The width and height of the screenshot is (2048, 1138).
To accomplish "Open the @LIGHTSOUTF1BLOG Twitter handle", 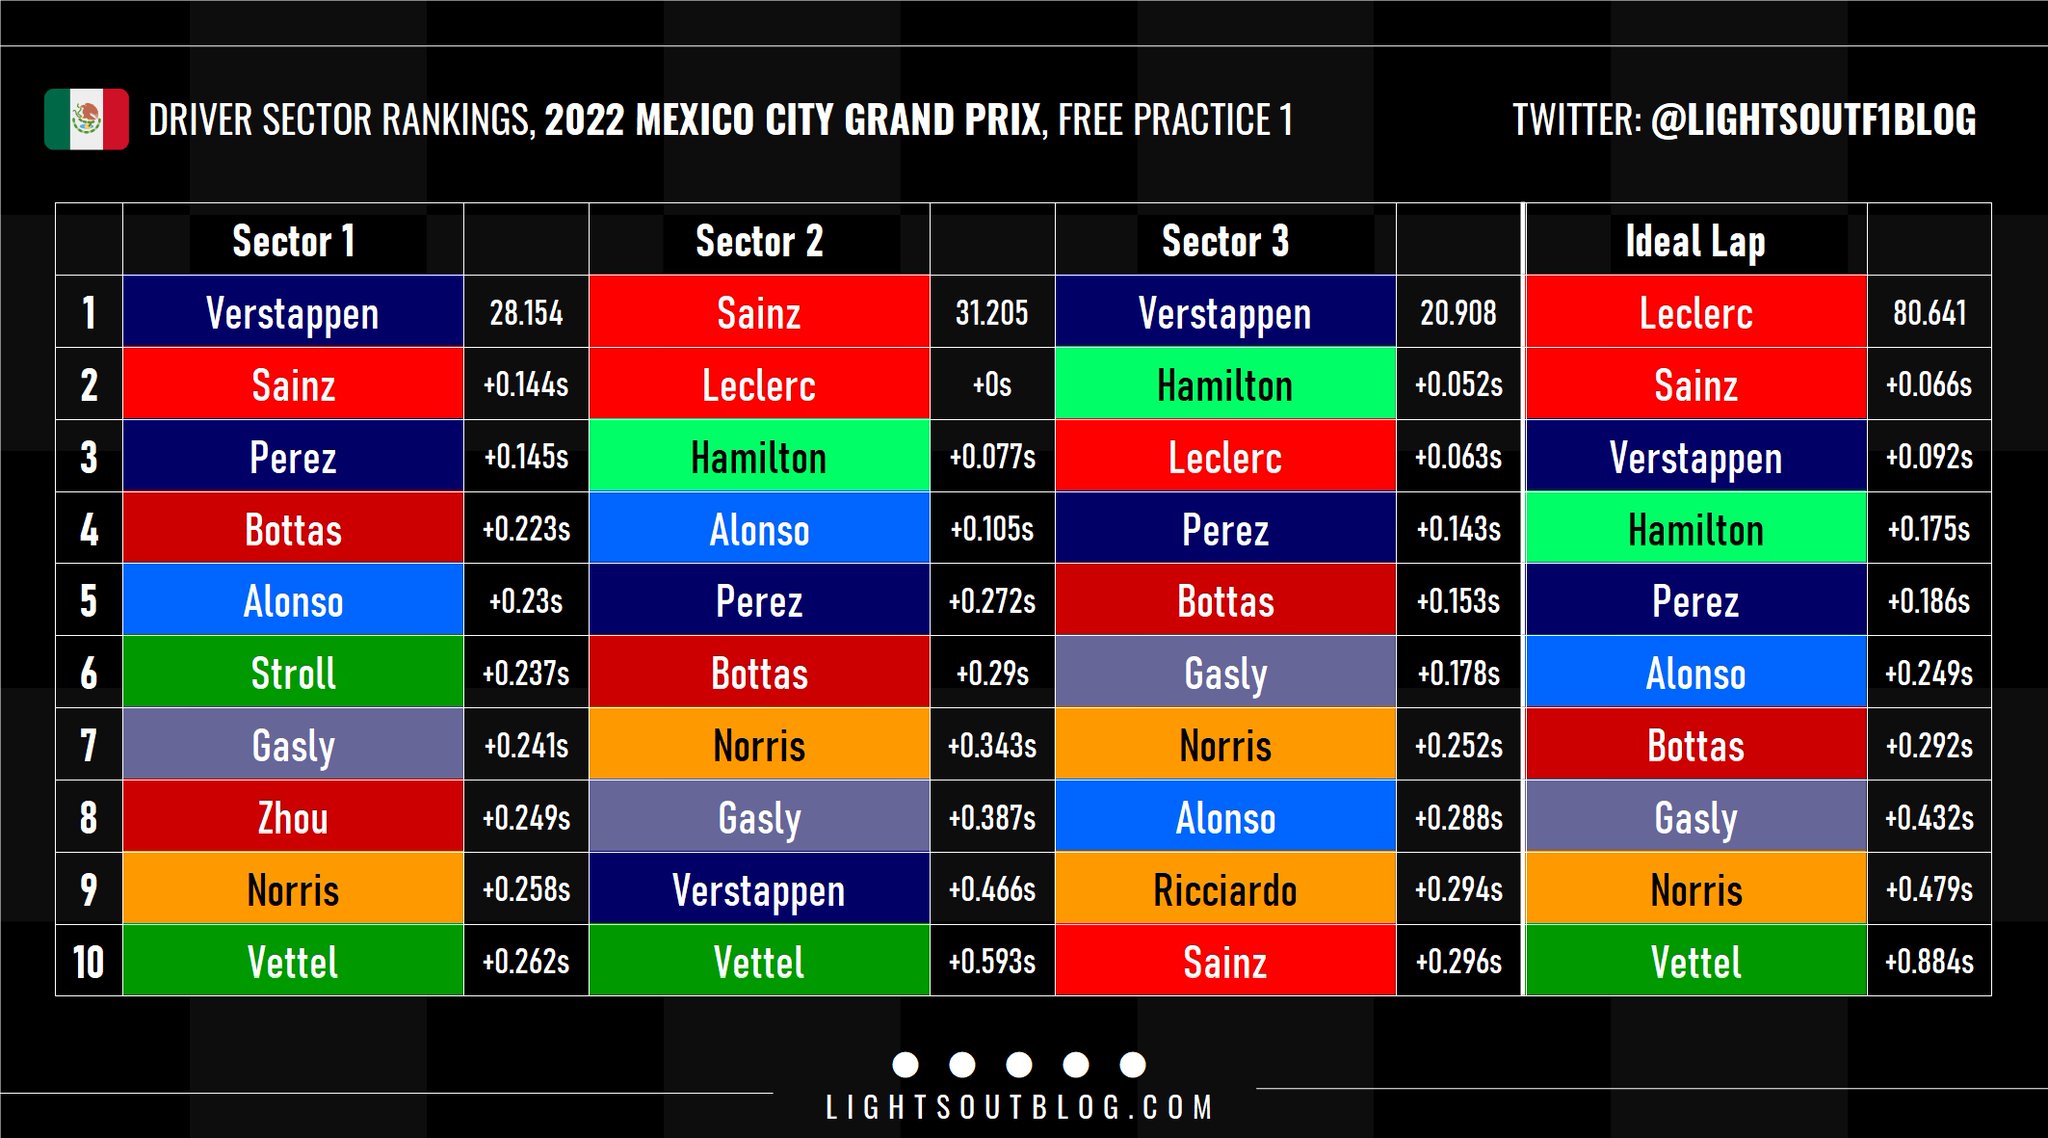I will [1813, 120].
